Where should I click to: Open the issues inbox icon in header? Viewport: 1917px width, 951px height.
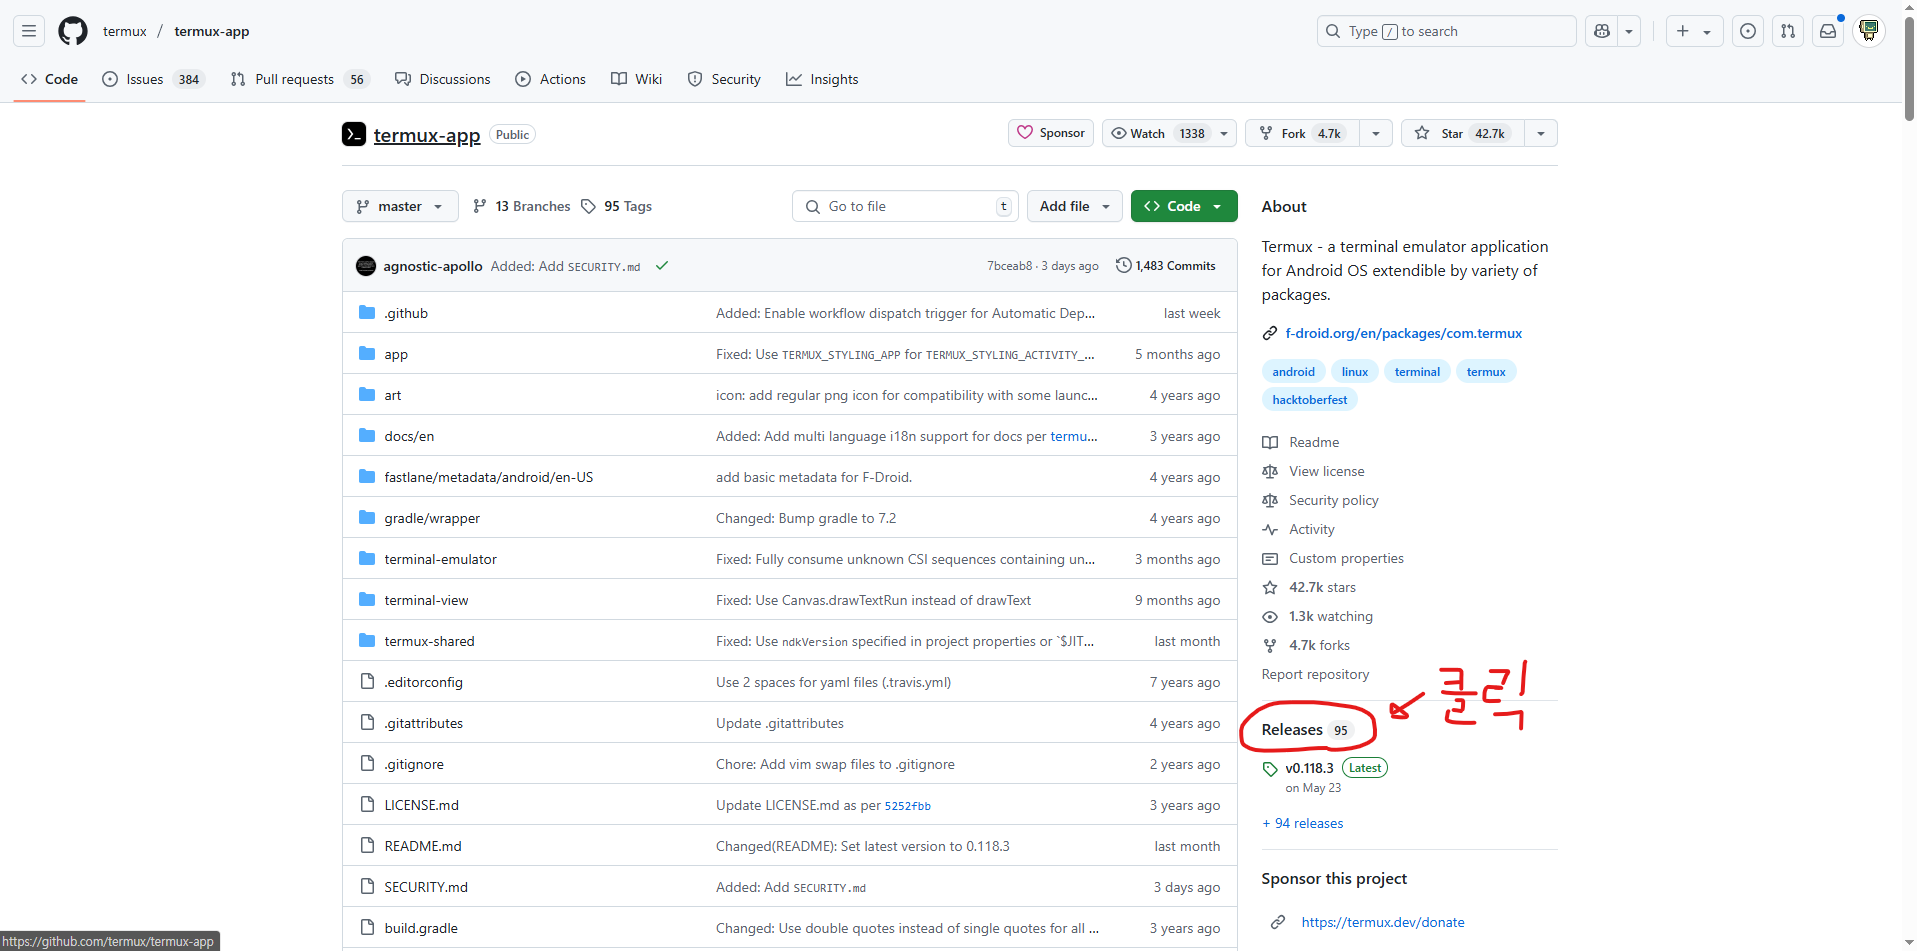click(1748, 31)
